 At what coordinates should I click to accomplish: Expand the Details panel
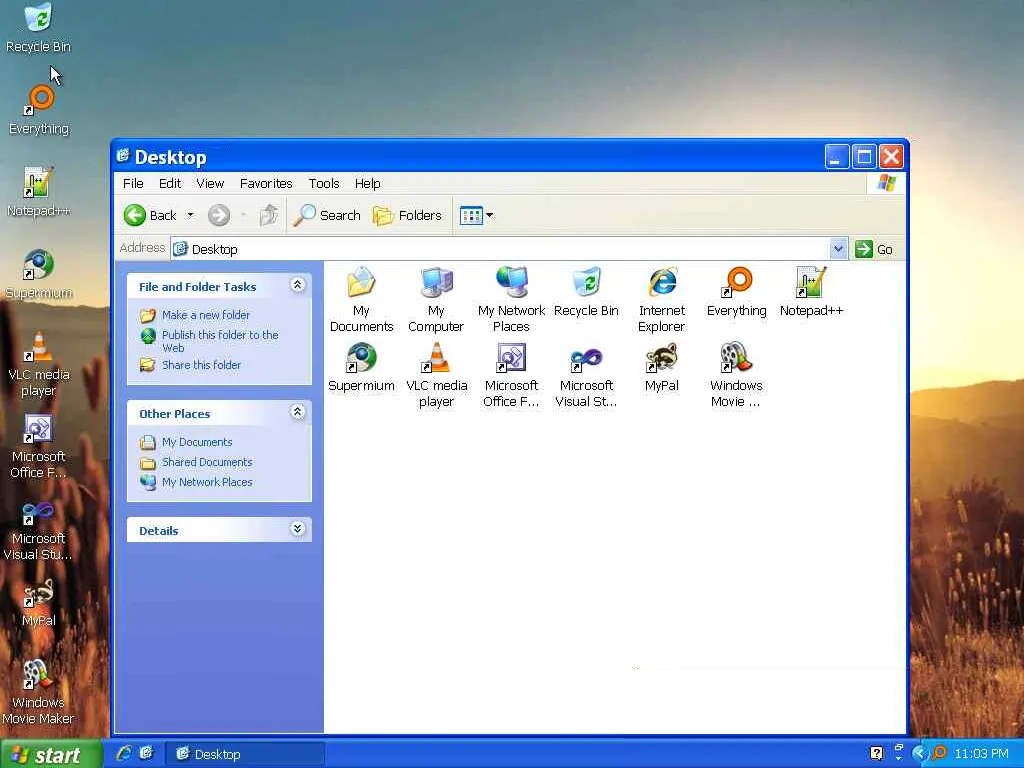(297, 529)
